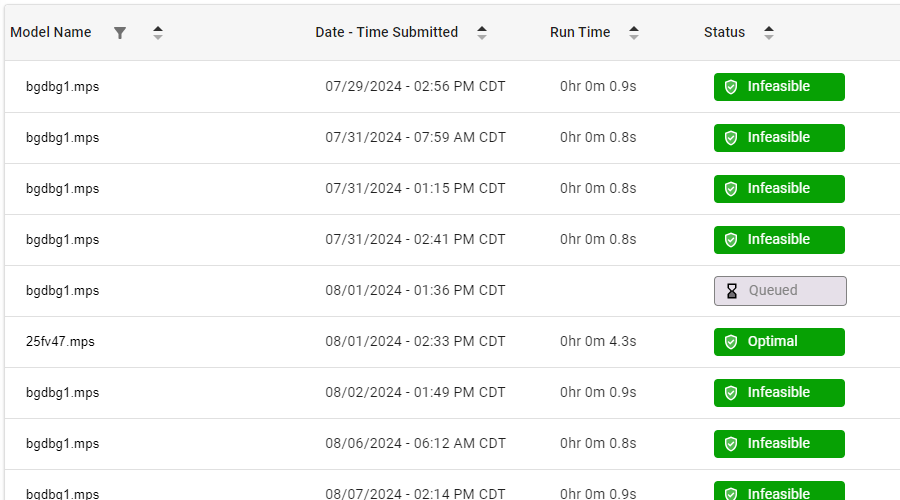Select the Optimal status badge for 25fv47.mps
This screenshot has height=500, width=900.
(x=779, y=342)
